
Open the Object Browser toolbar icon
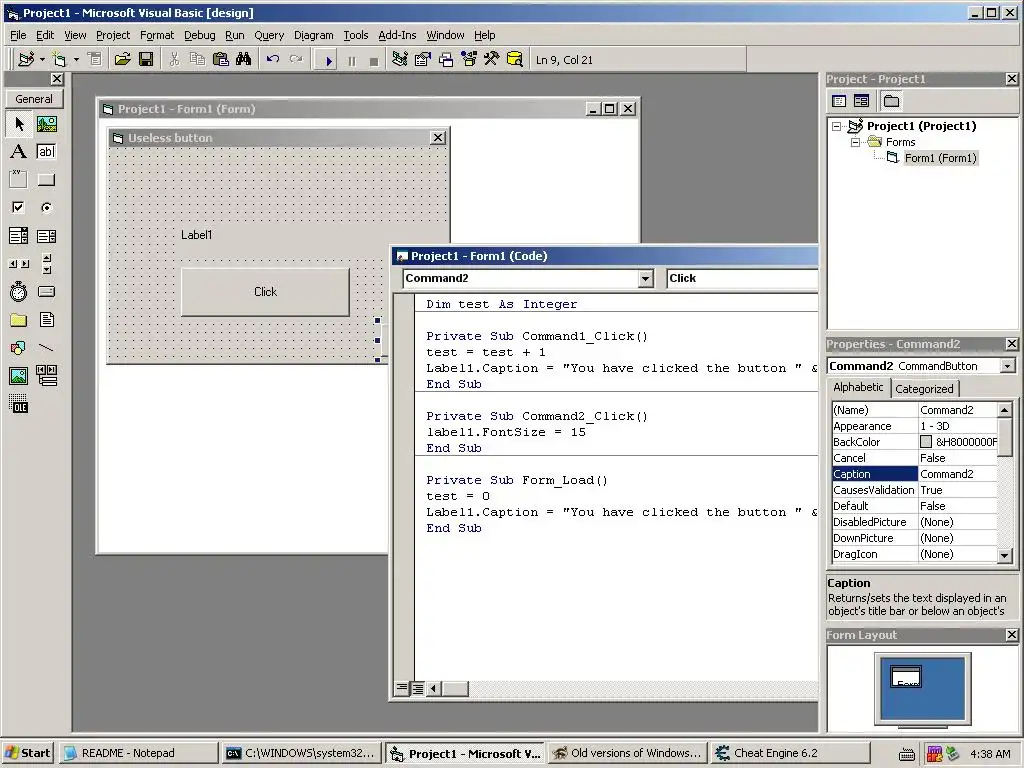coord(469,59)
